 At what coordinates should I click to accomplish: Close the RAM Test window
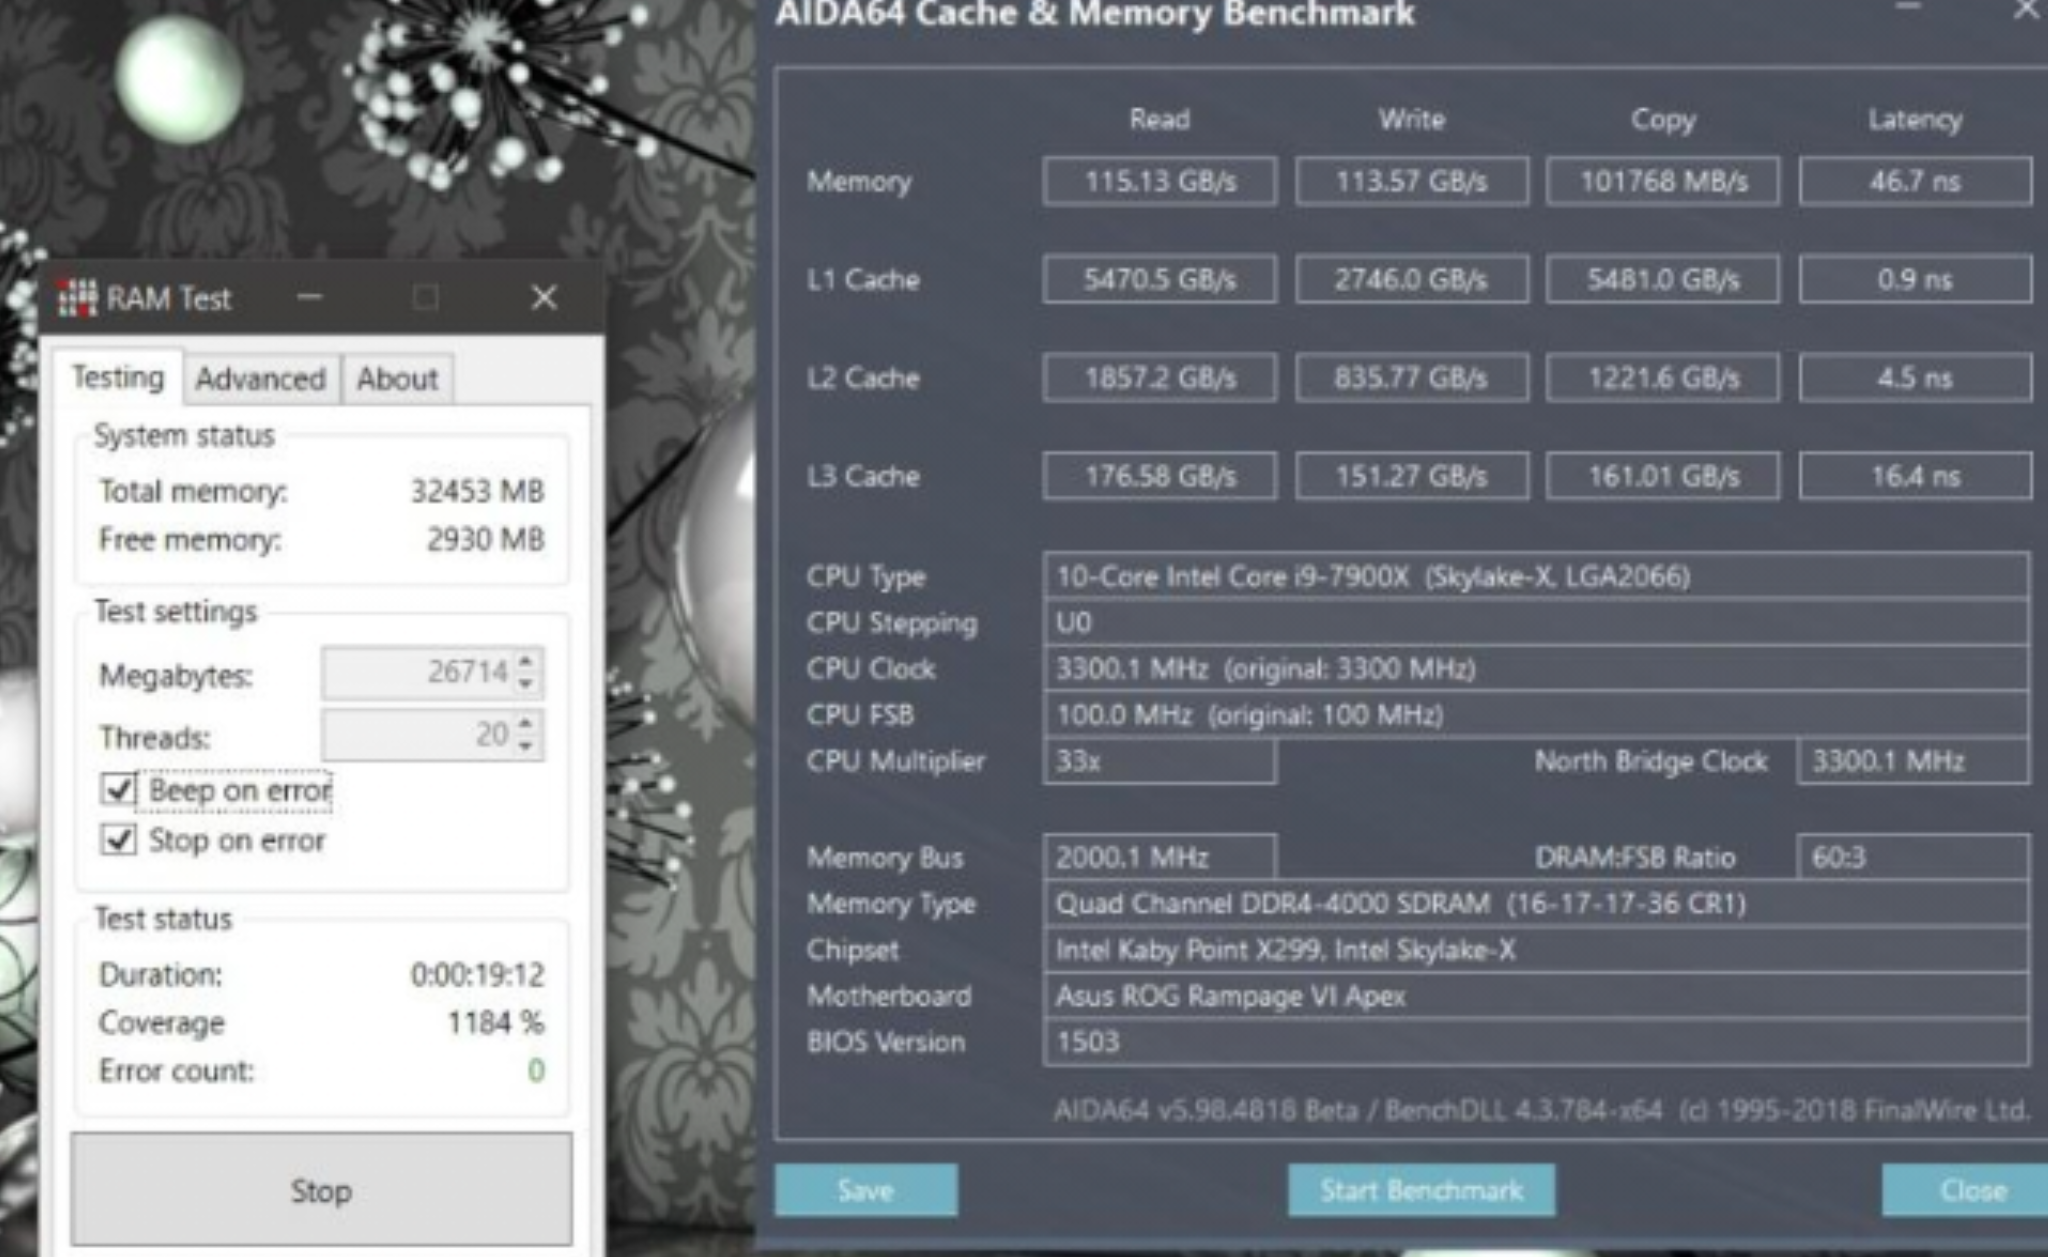click(544, 297)
